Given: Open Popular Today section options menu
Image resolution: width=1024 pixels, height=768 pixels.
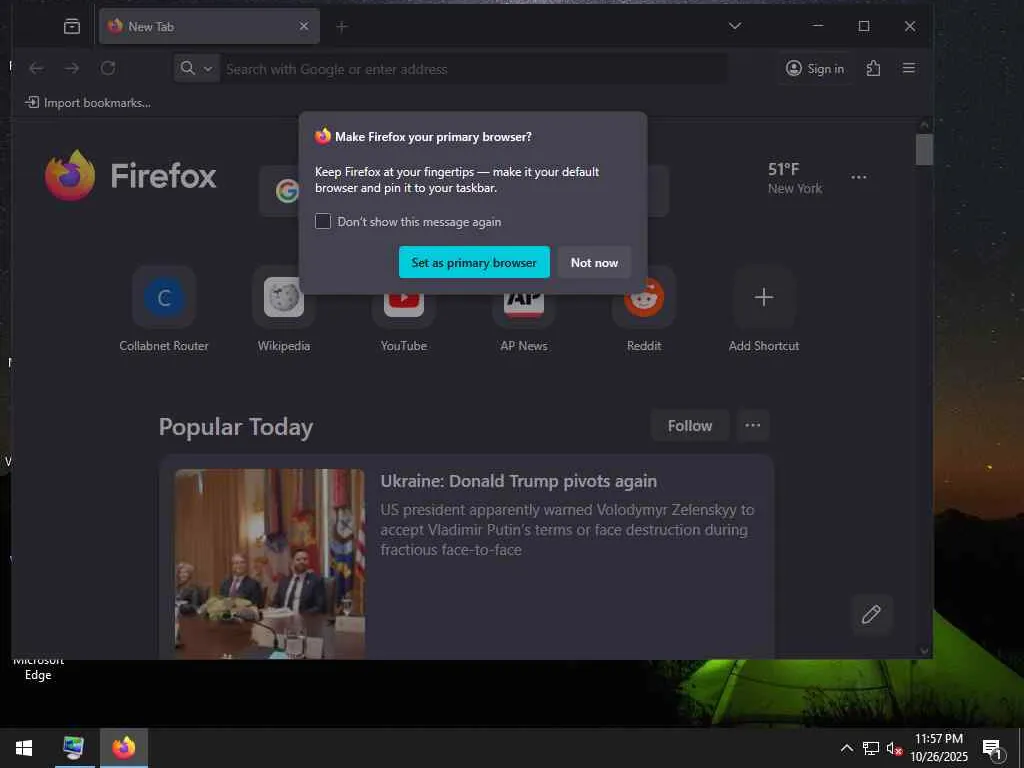Looking at the screenshot, I should click(x=752, y=426).
